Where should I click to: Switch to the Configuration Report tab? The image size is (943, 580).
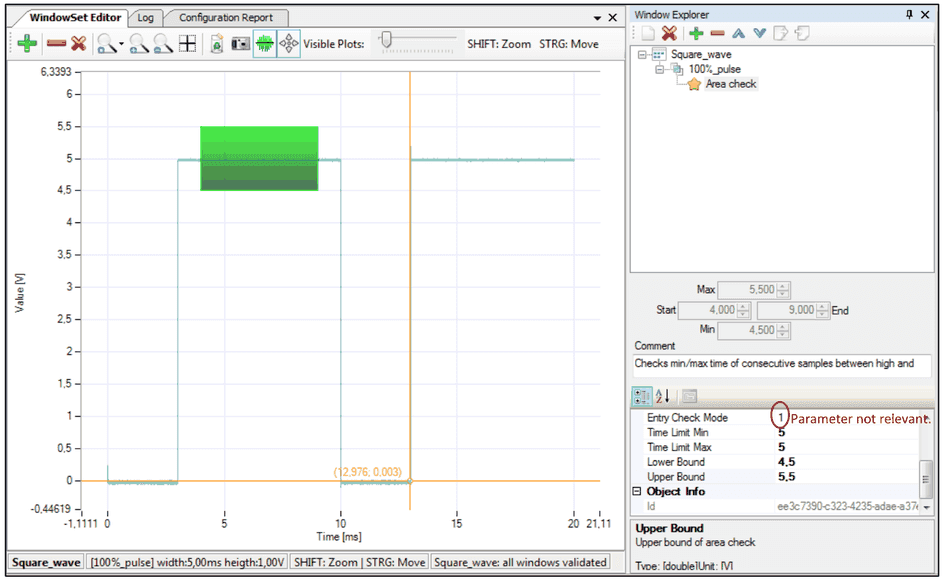[226, 17]
